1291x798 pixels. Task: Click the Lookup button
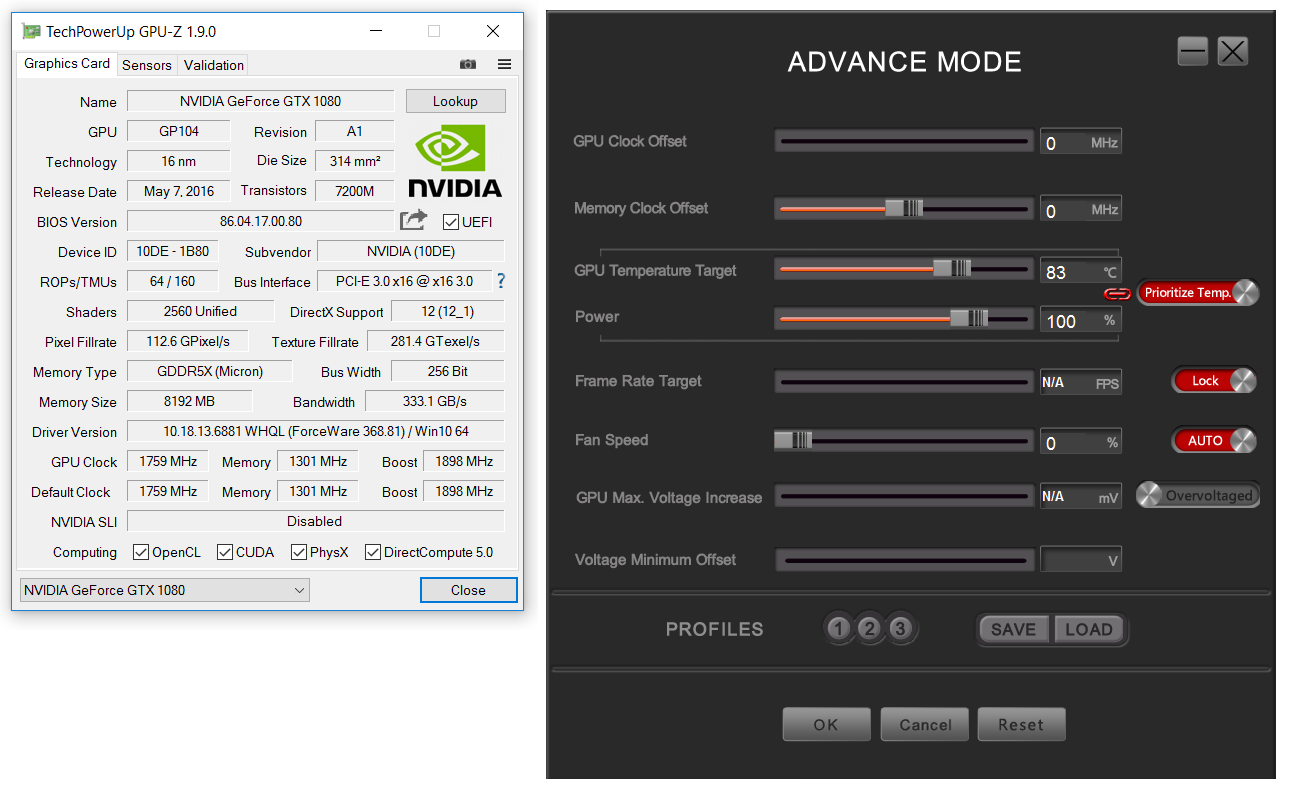point(455,101)
